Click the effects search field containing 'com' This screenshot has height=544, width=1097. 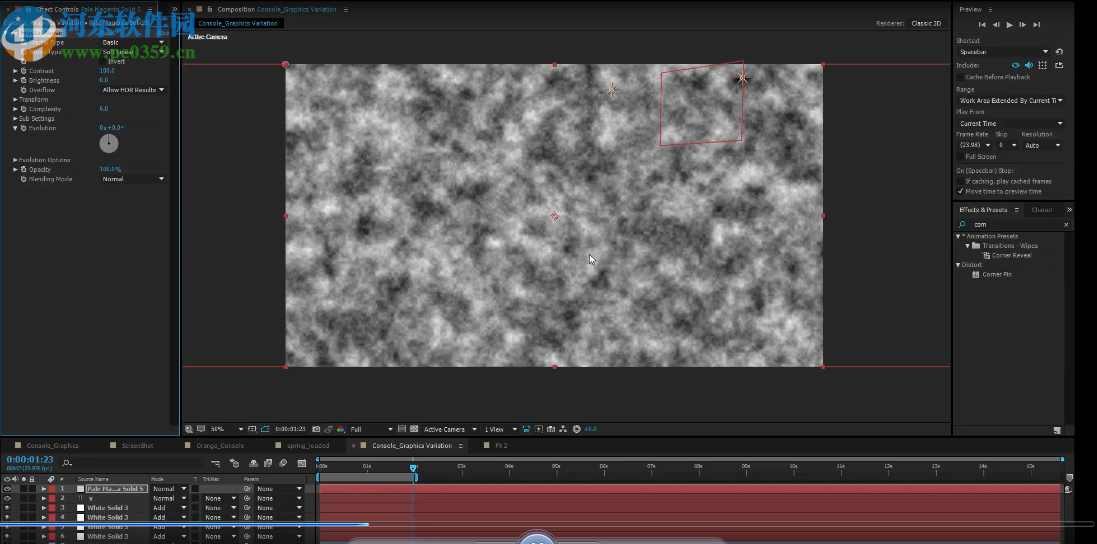click(x=1010, y=225)
